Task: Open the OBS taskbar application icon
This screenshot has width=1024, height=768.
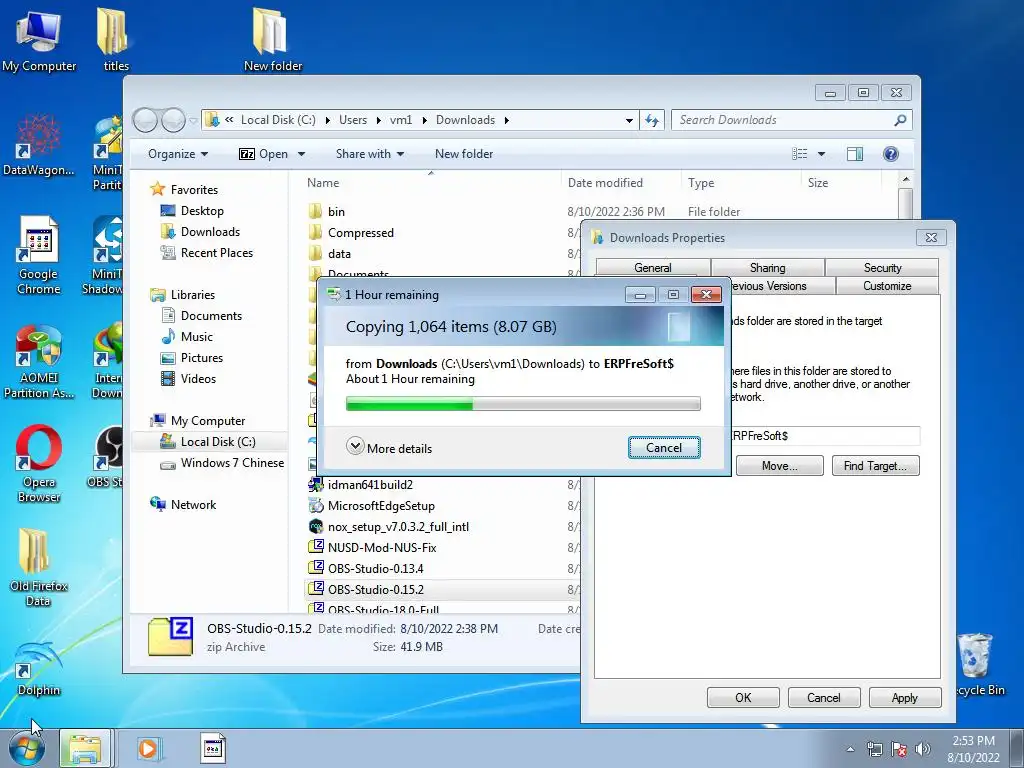Action: (213, 748)
